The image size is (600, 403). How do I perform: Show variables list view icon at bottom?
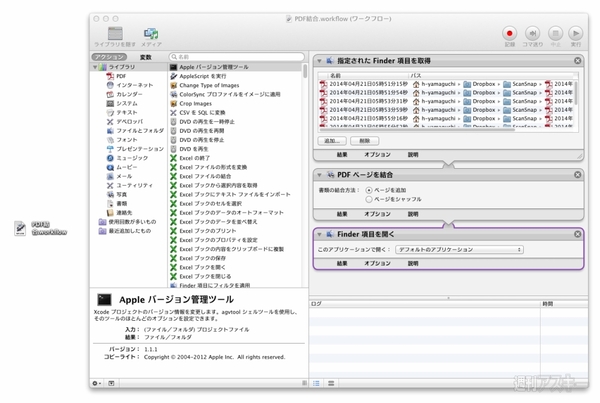pyautogui.click(x=331, y=383)
